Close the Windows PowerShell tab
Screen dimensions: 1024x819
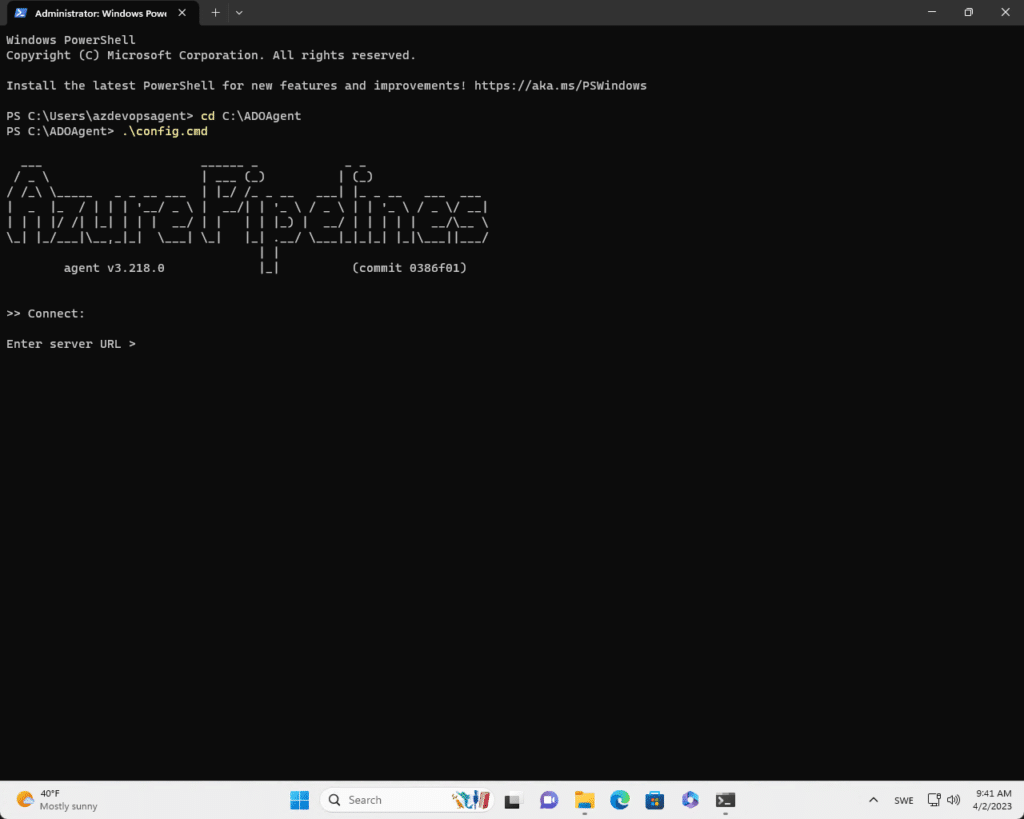tap(182, 13)
